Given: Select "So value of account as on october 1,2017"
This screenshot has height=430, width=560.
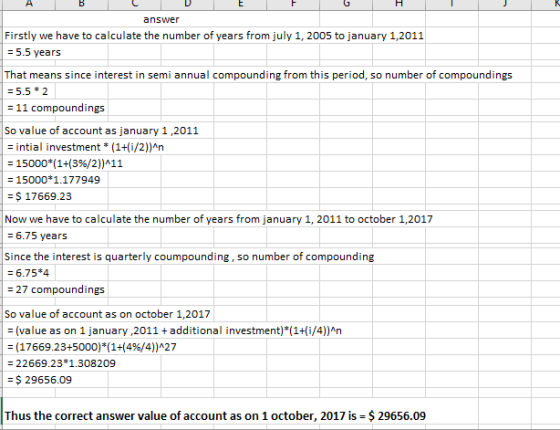Looking at the screenshot, I should point(107,314).
